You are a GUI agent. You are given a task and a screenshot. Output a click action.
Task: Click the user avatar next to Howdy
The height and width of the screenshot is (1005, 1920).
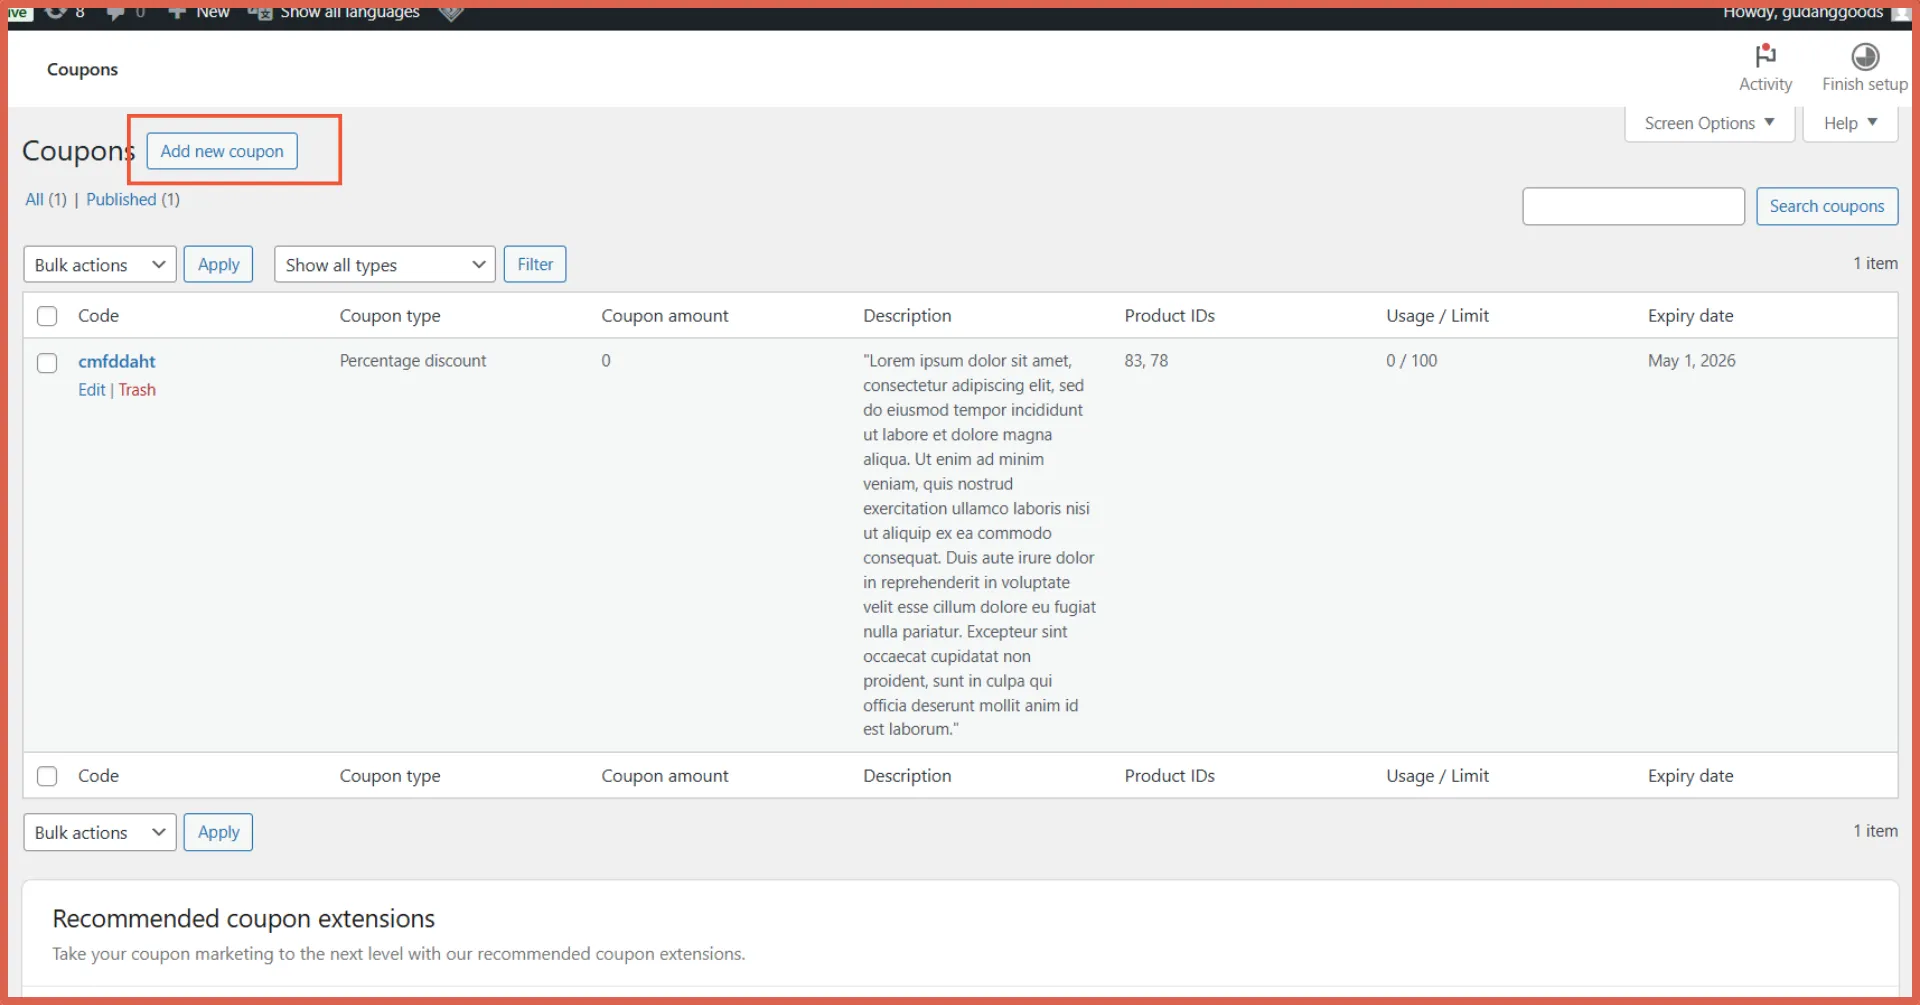[1901, 13]
